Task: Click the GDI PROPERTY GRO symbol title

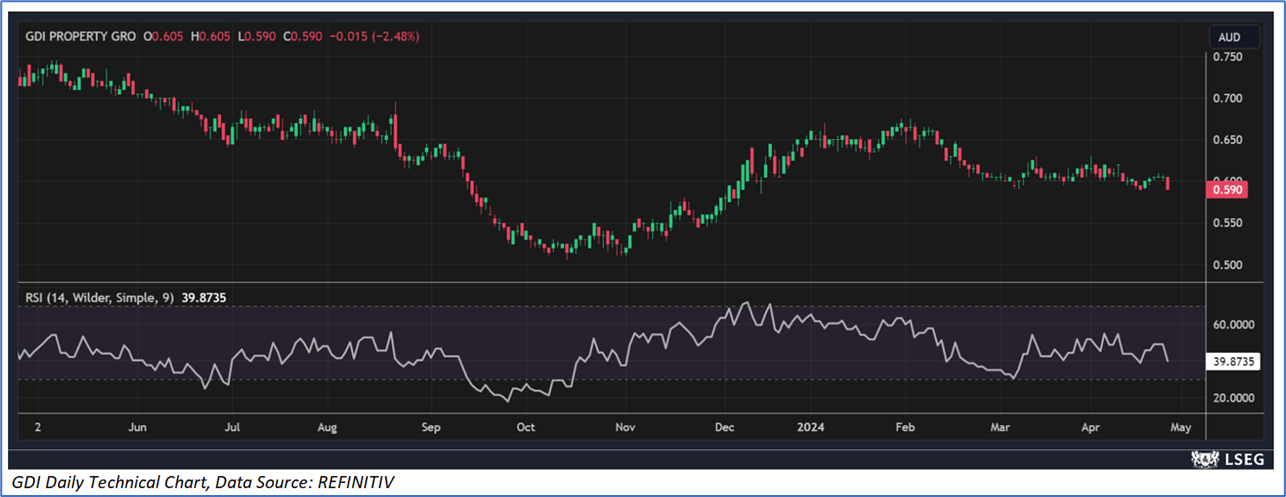Action: 81,36
